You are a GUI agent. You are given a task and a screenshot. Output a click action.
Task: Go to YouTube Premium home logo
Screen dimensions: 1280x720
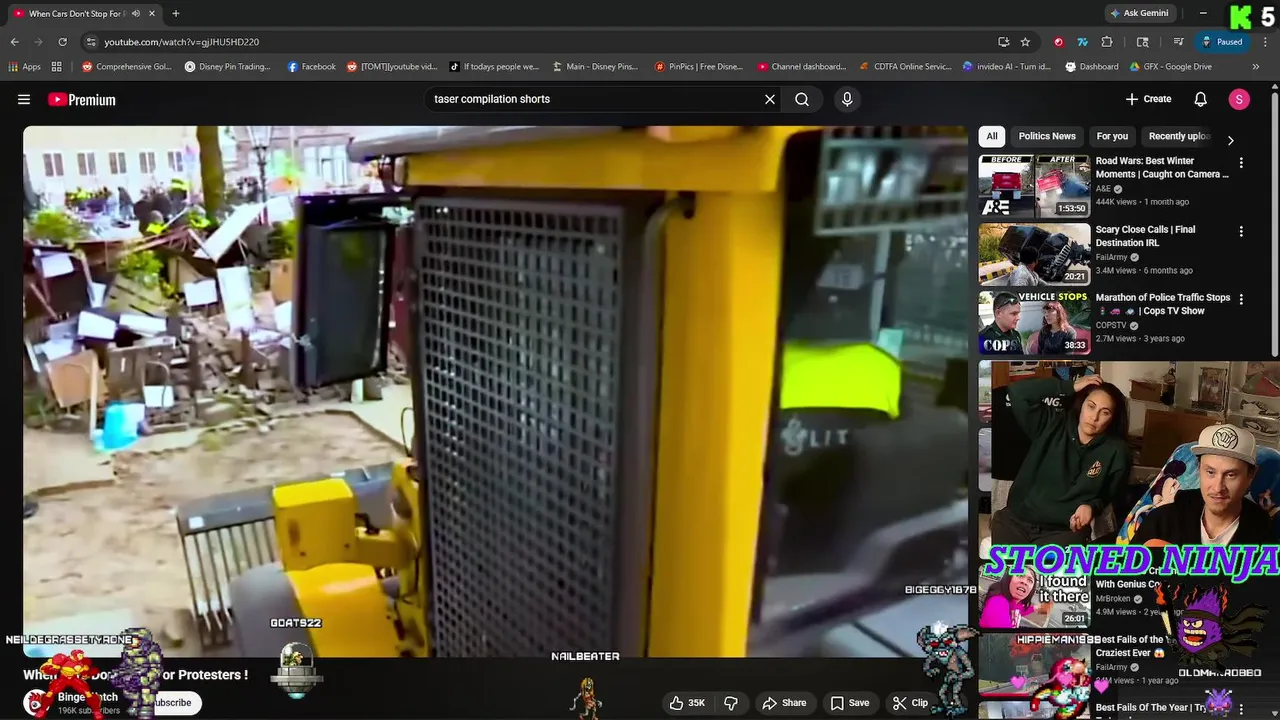[81, 99]
